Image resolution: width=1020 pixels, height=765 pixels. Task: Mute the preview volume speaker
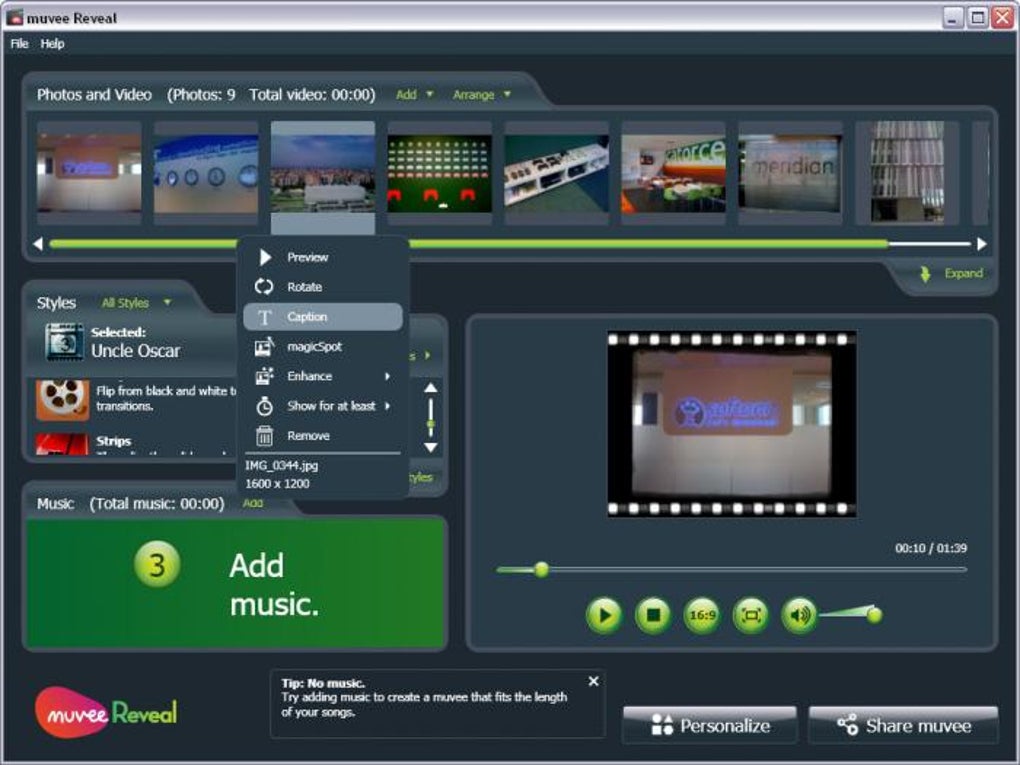pyautogui.click(x=799, y=615)
